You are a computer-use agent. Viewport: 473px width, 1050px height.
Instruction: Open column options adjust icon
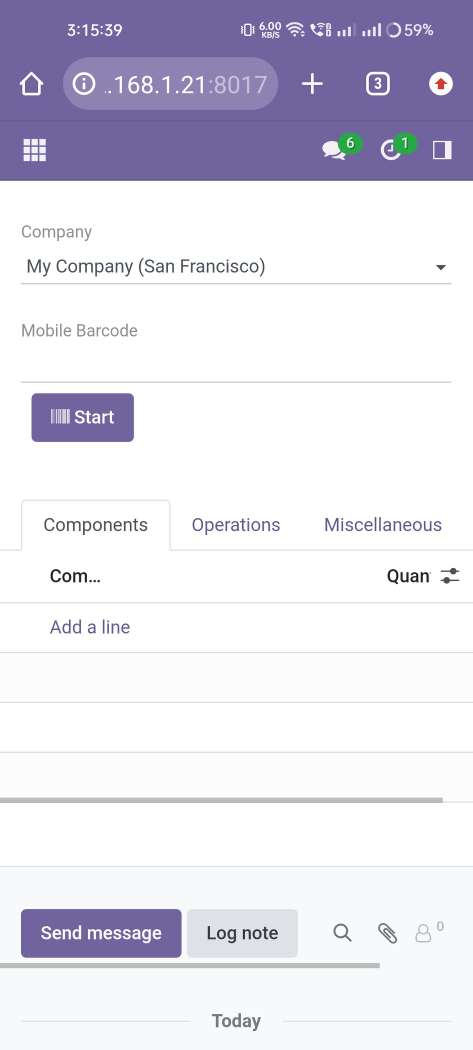click(450, 576)
